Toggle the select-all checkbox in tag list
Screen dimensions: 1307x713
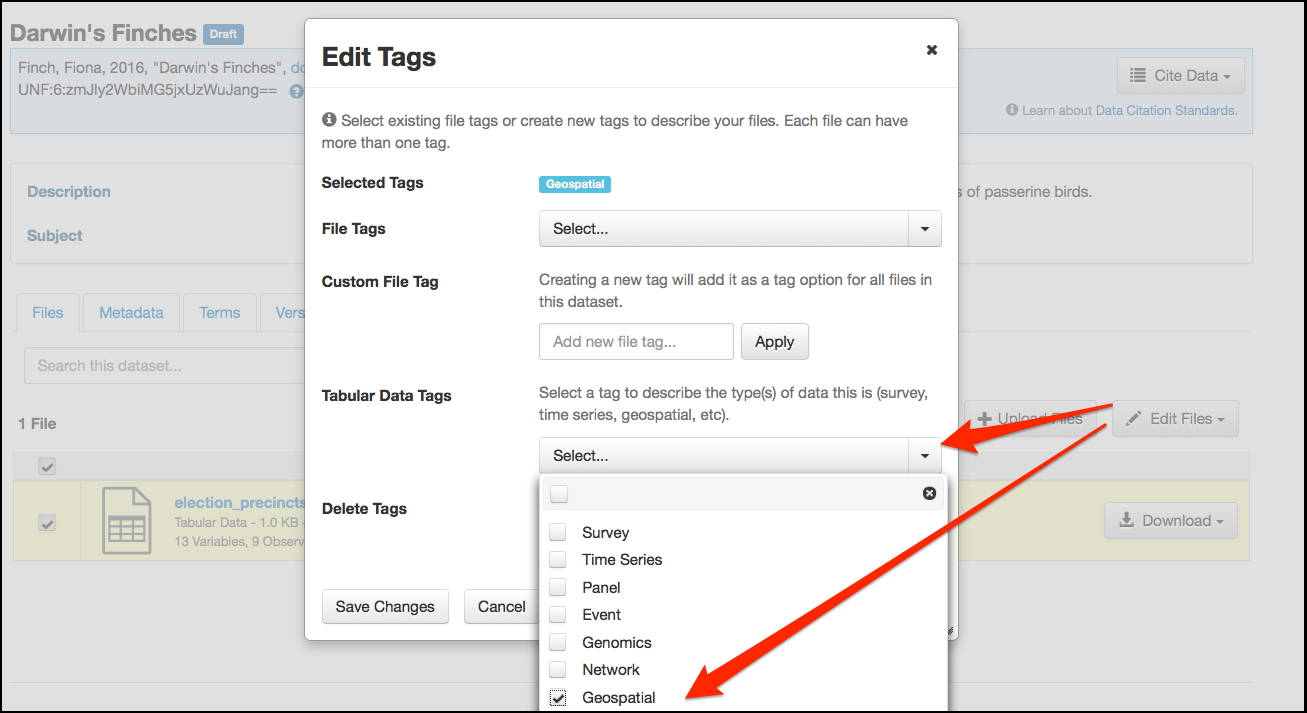click(x=559, y=493)
